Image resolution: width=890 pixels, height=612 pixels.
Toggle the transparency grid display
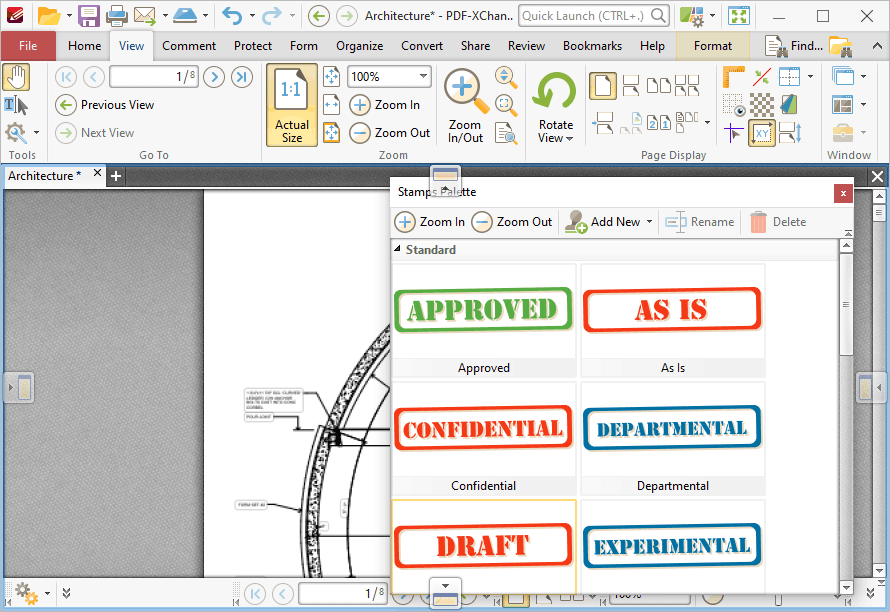pyautogui.click(x=762, y=106)
